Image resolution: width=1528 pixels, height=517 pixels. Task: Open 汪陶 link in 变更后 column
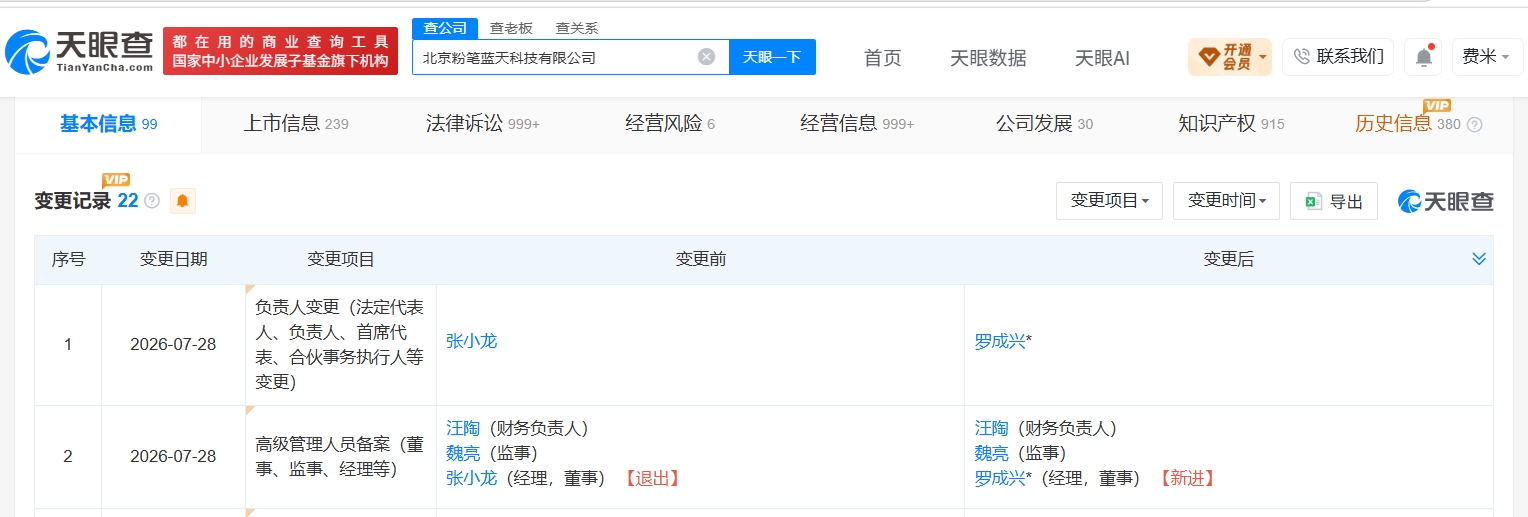click(992, 428)
